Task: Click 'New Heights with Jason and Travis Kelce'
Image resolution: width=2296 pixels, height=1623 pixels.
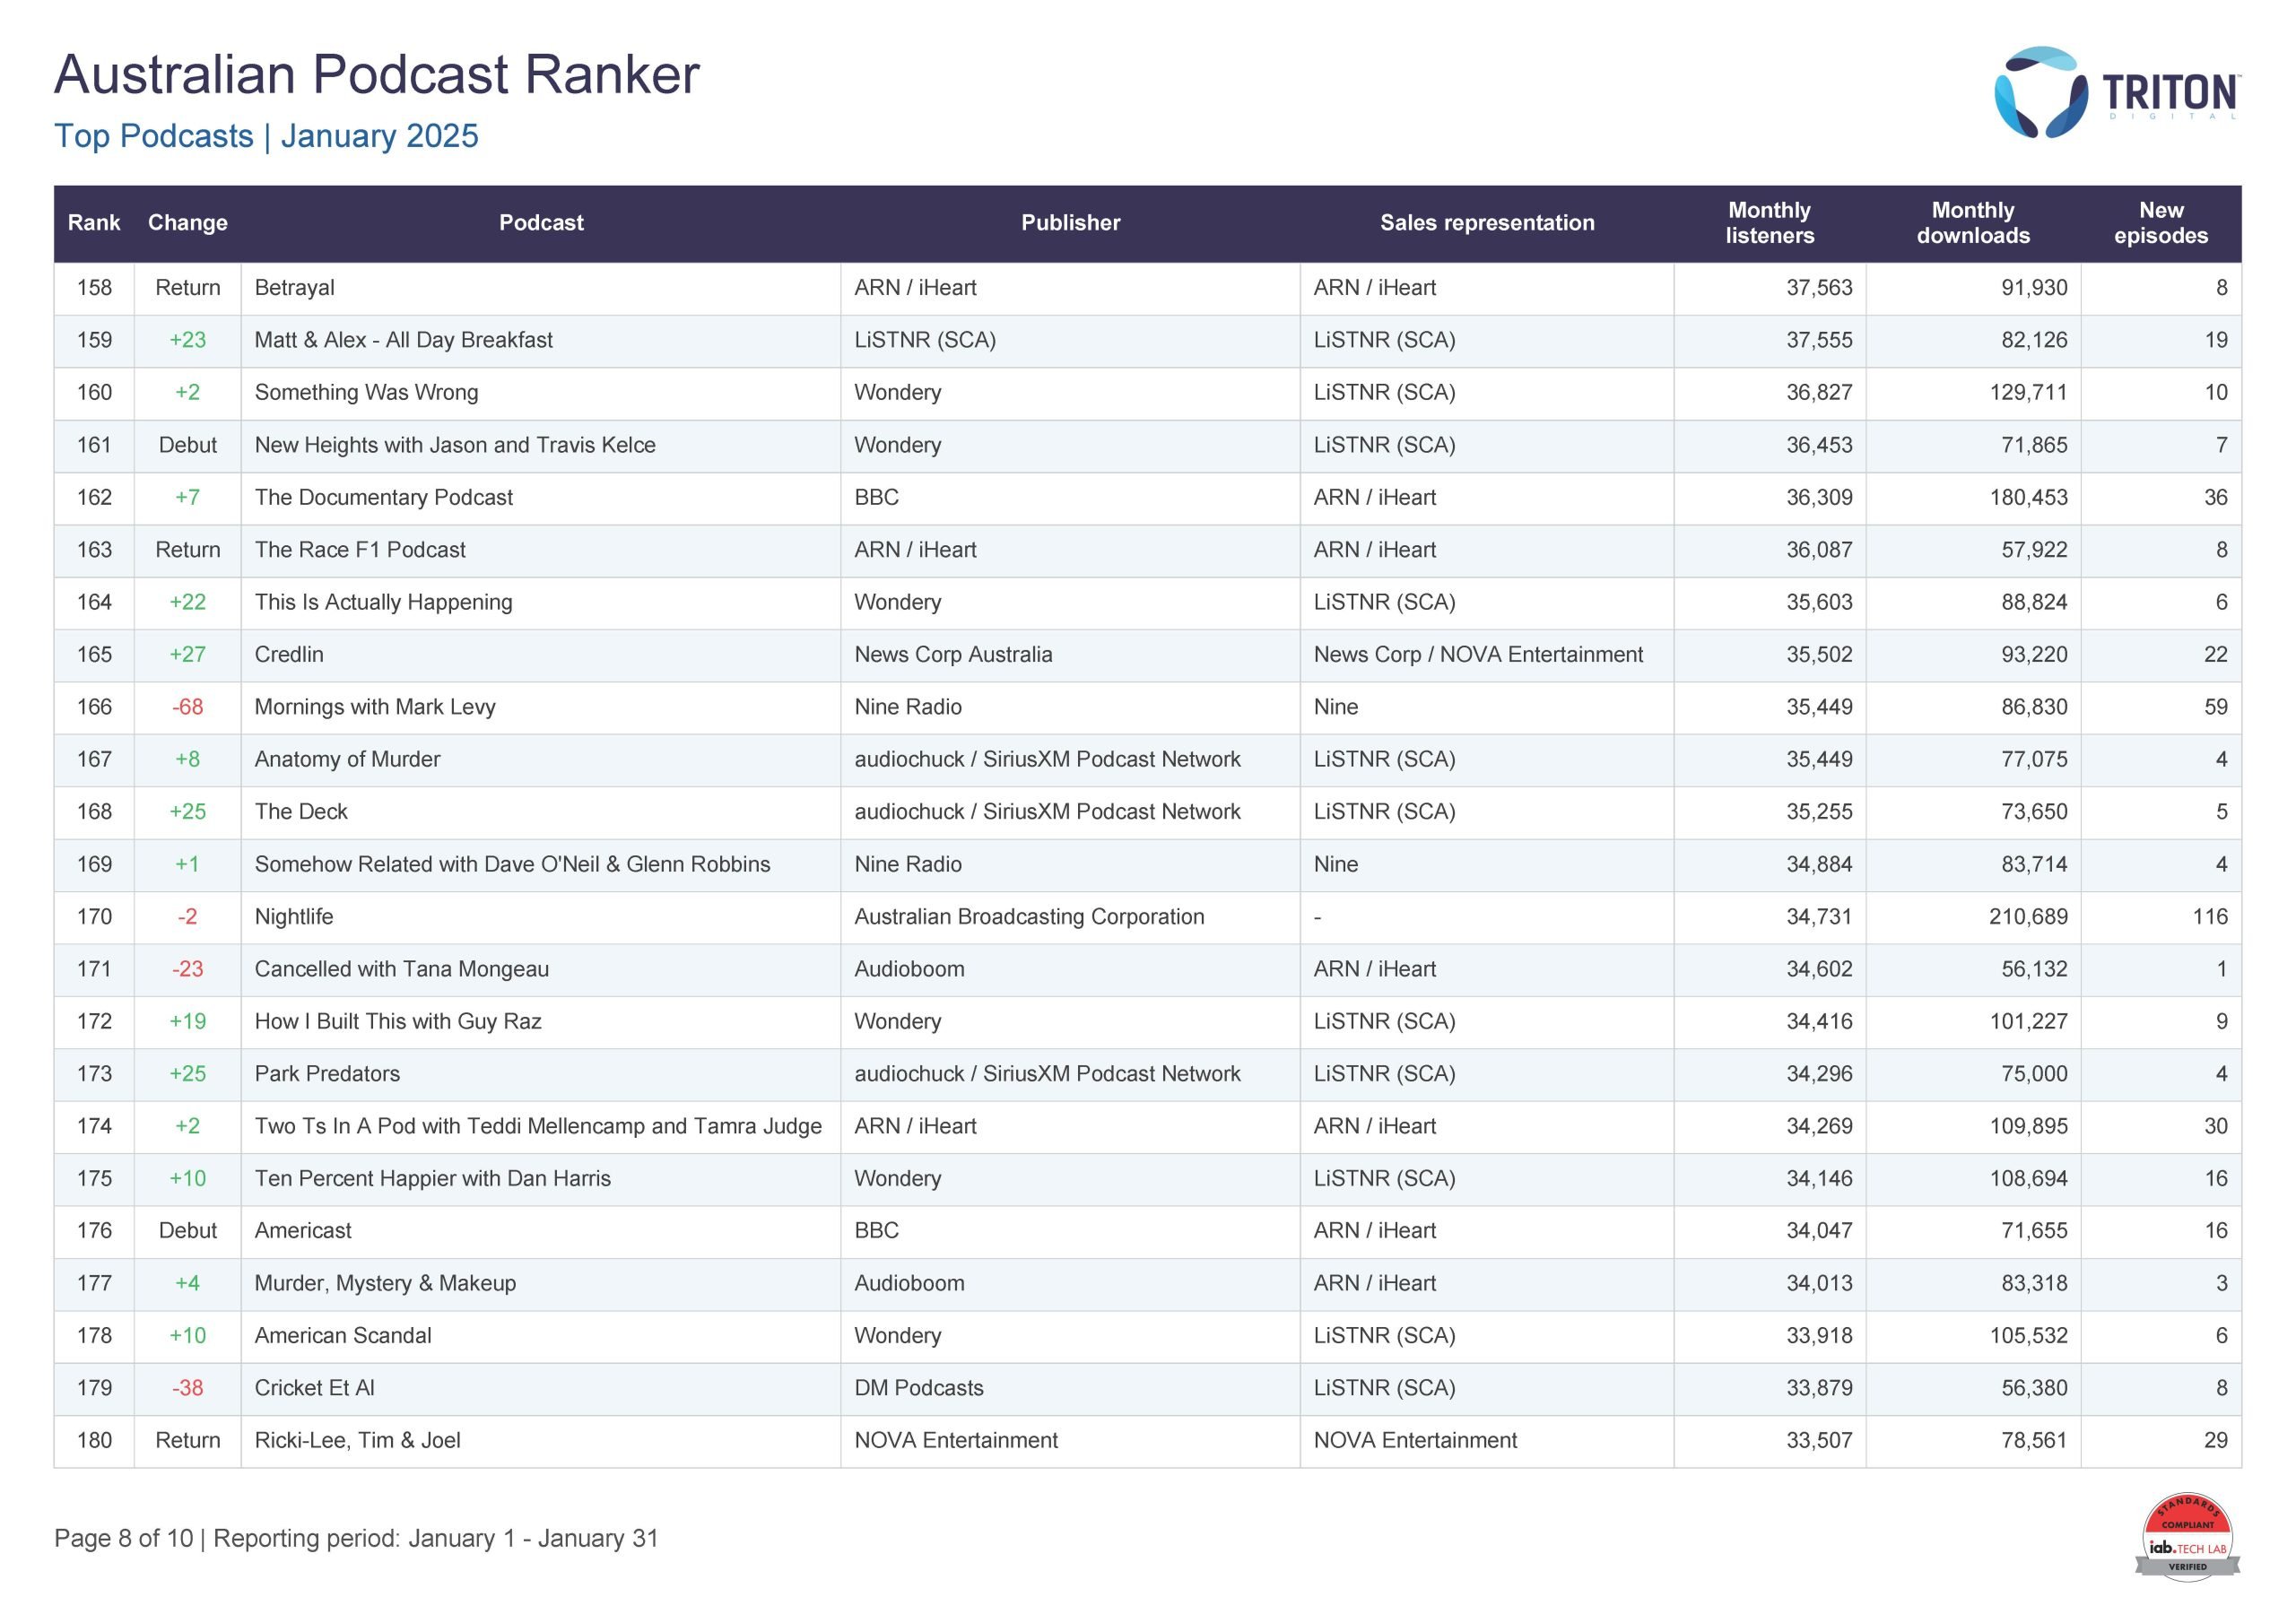Action: [455, 445]
